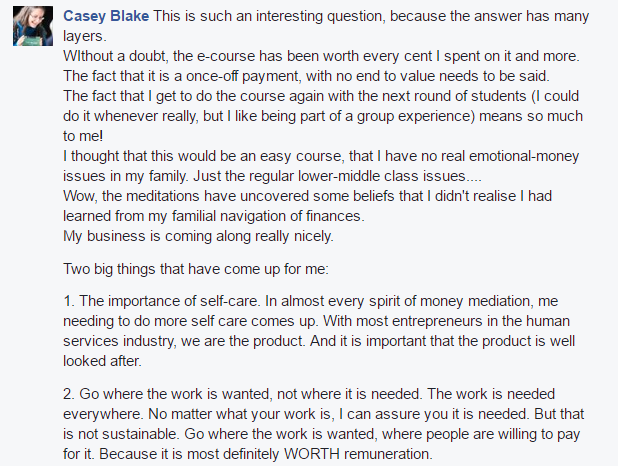Click the line starting 'is not sustainable'
Viewport: 618px width, 466px height.
pyautogui.click(x=321, y=434)
